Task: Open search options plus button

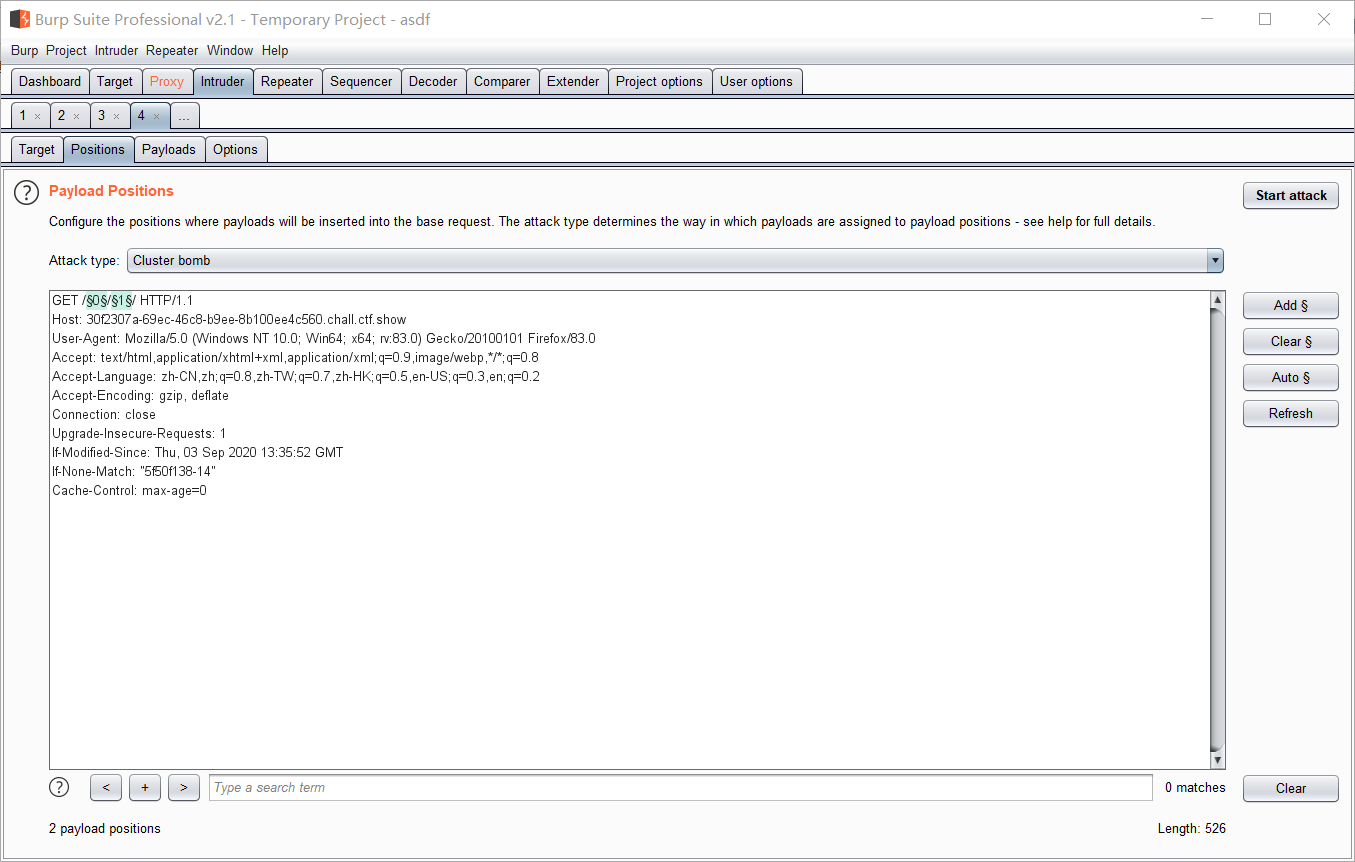Action: tap(145, 788)
